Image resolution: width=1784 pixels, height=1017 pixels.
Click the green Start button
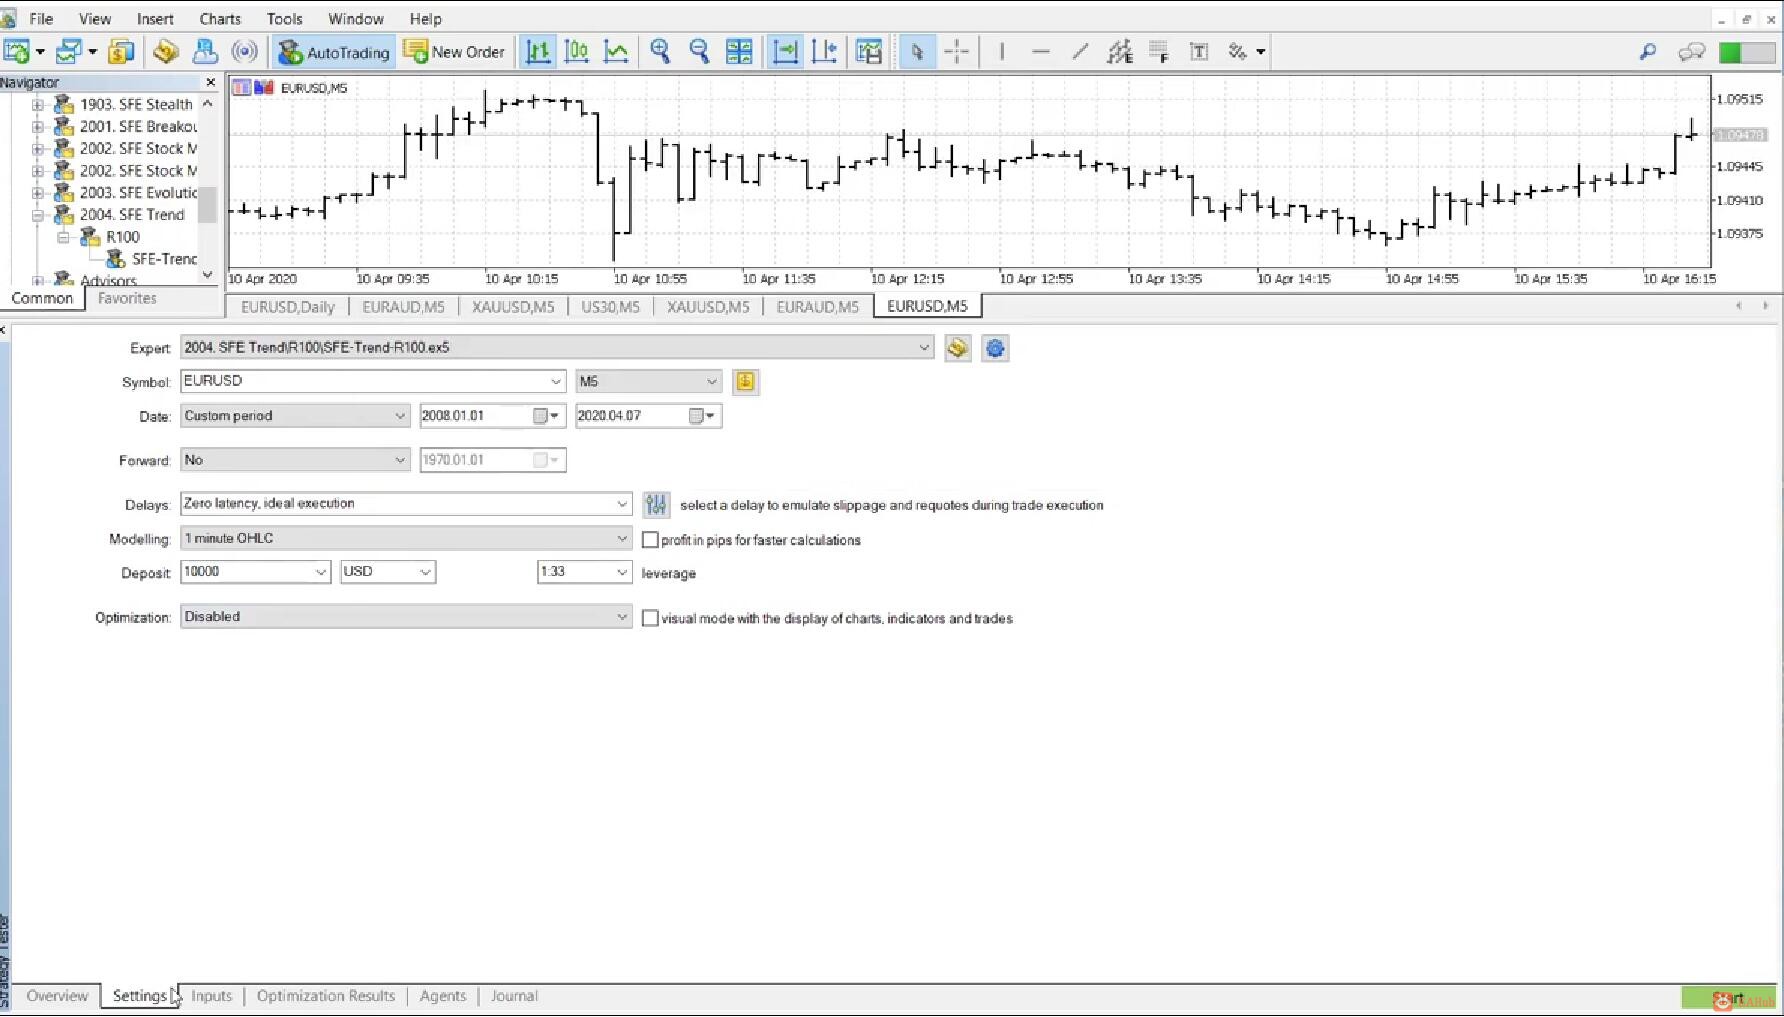click(1729, 998)
